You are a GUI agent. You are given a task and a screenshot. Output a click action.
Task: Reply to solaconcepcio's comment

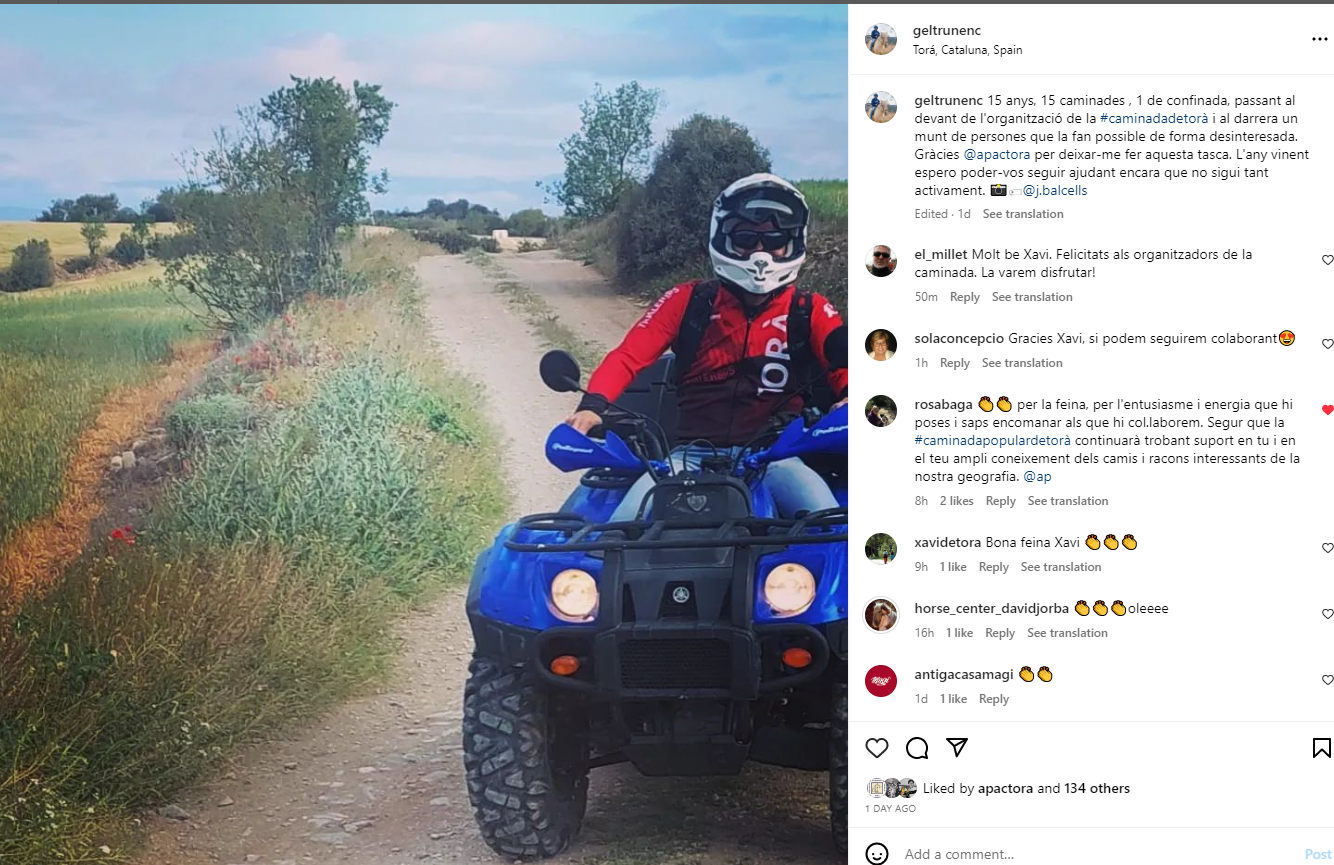tap(955, 363)
